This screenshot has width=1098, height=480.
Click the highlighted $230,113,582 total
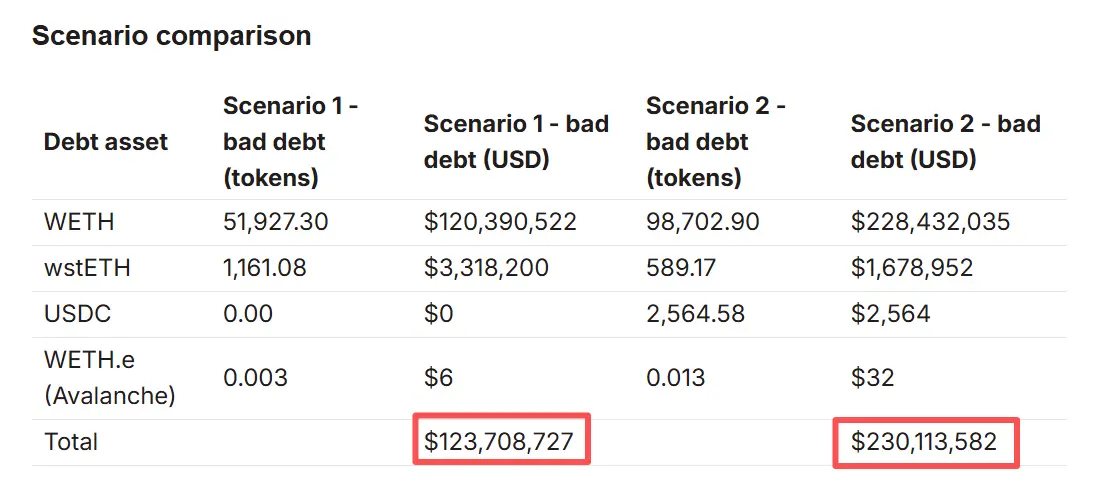(x=924, y=441)
